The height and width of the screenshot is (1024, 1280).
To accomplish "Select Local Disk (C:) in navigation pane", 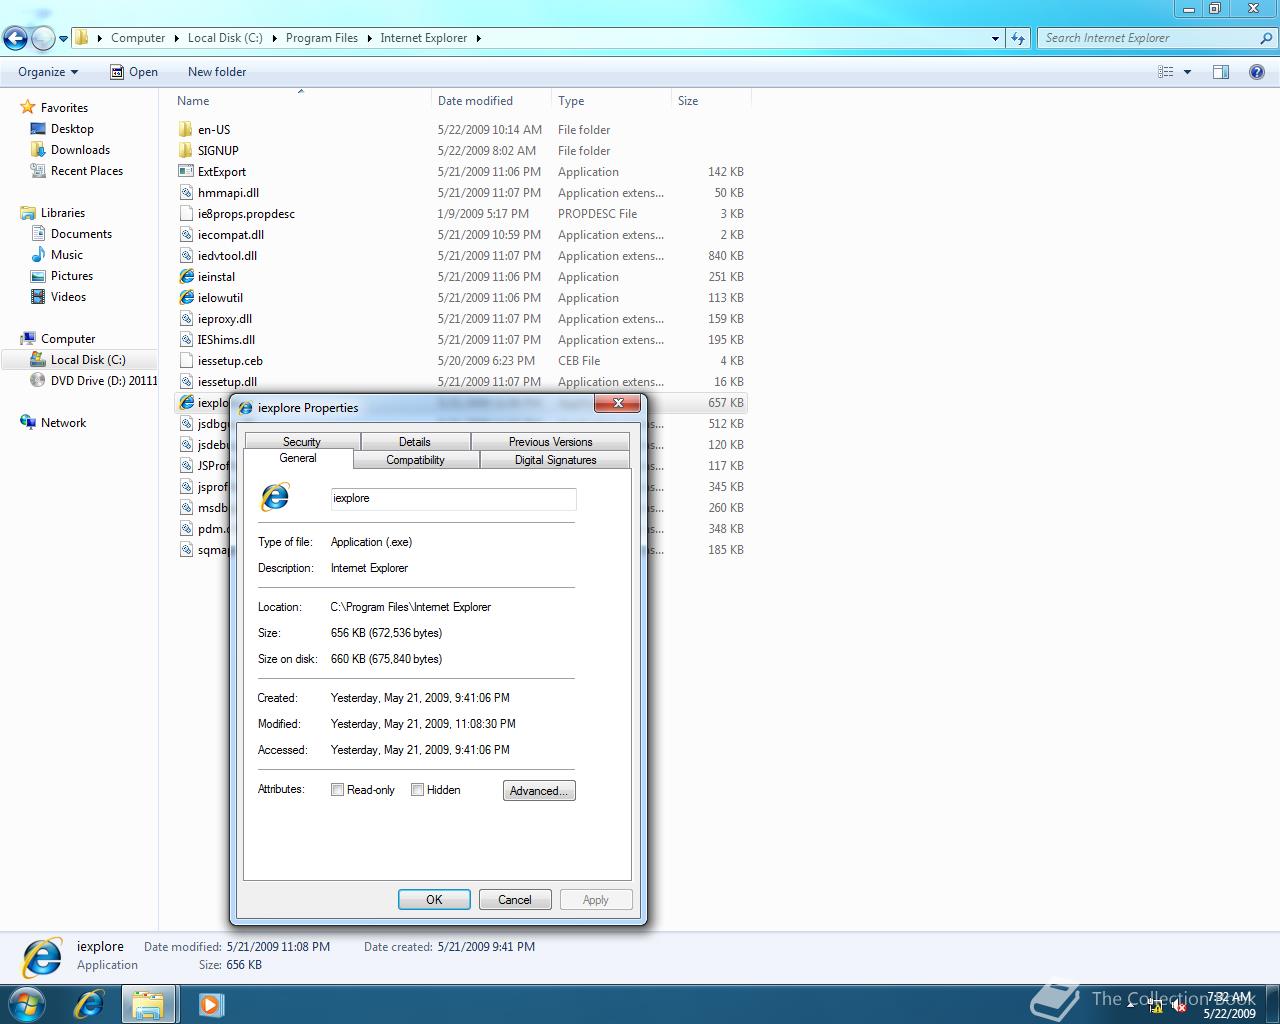I will point(88,360).
